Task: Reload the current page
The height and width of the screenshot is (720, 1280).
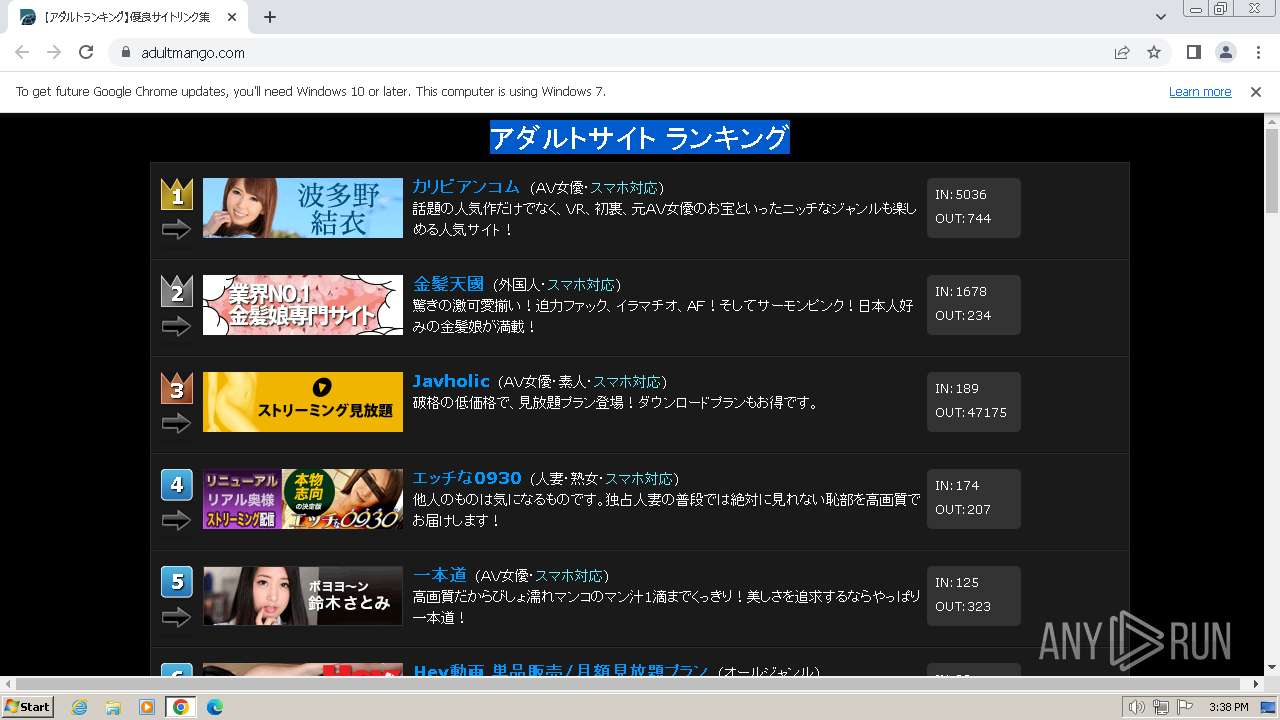Action: click(86, 52)
